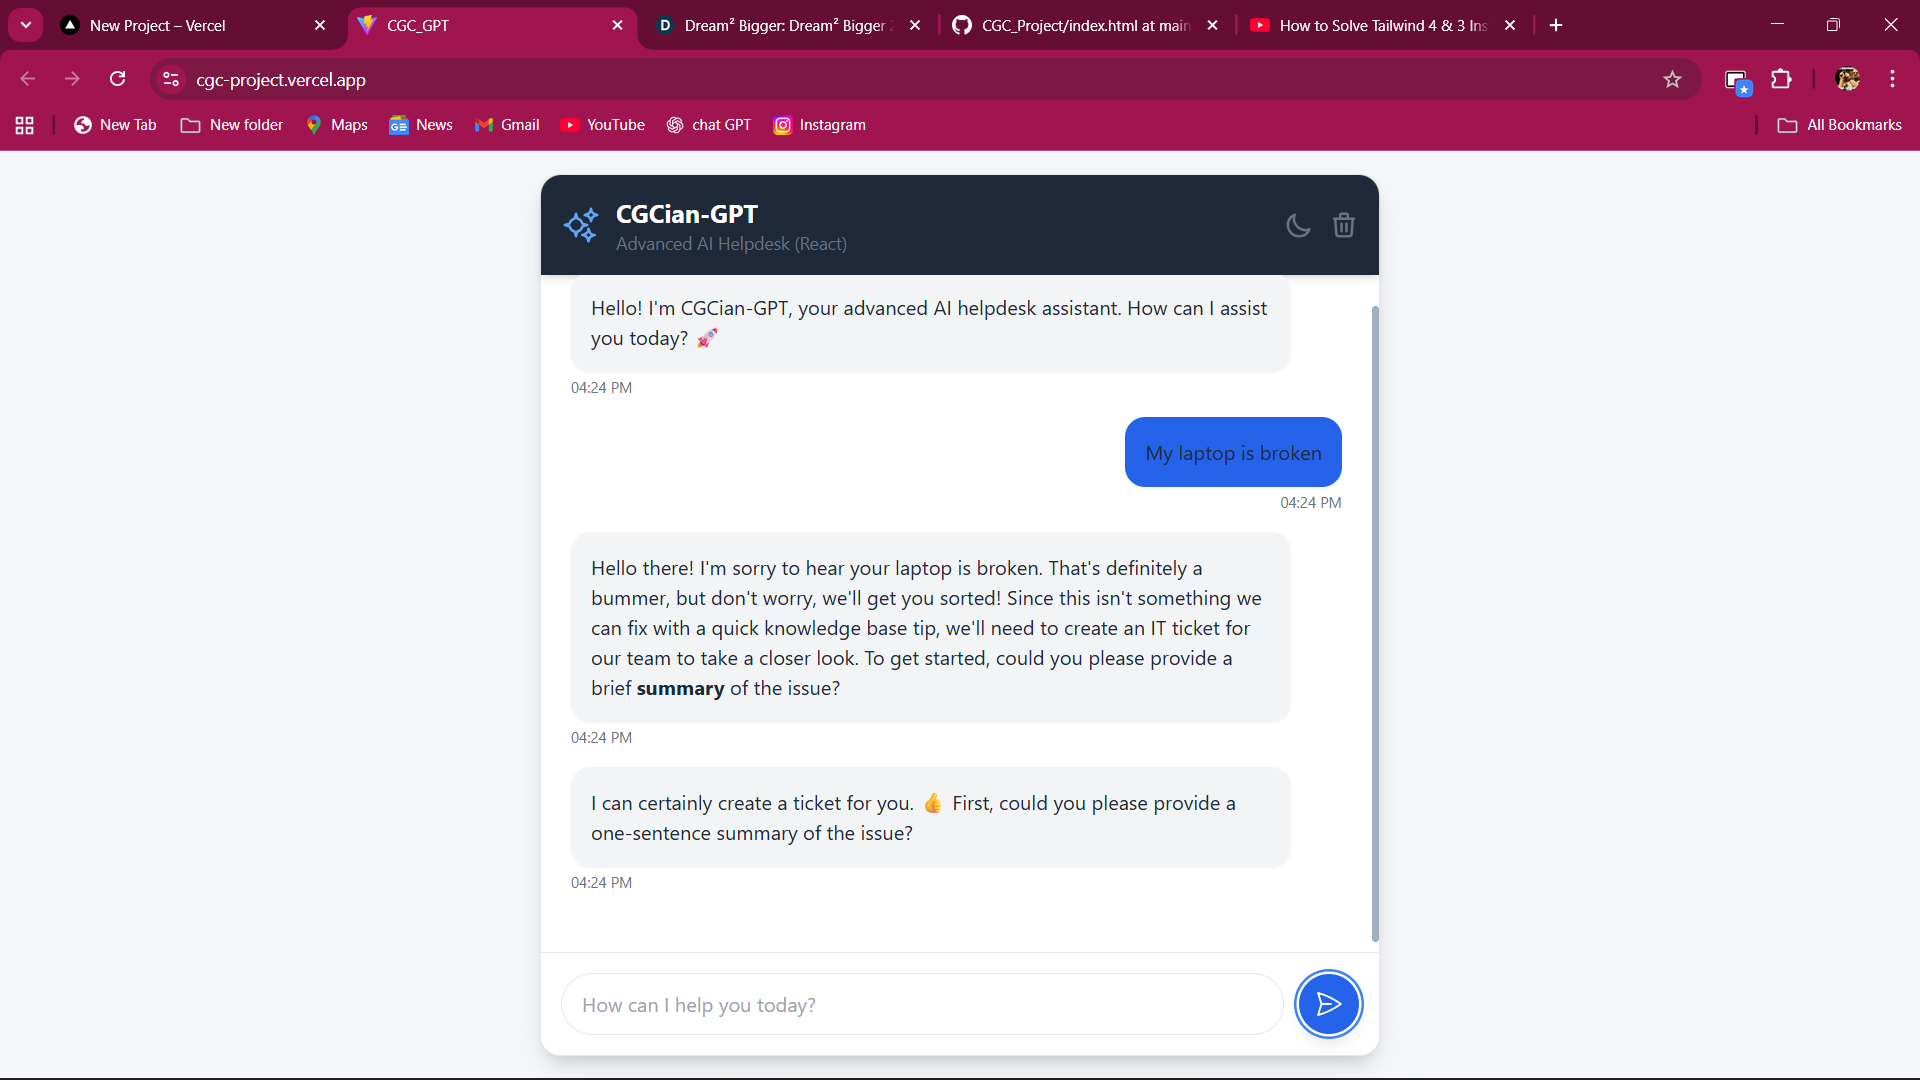Switch to New Project – Vercel tab
Image resolution: width=1920 pixels, height=1080 pixels.
click(x=193, y=26)
